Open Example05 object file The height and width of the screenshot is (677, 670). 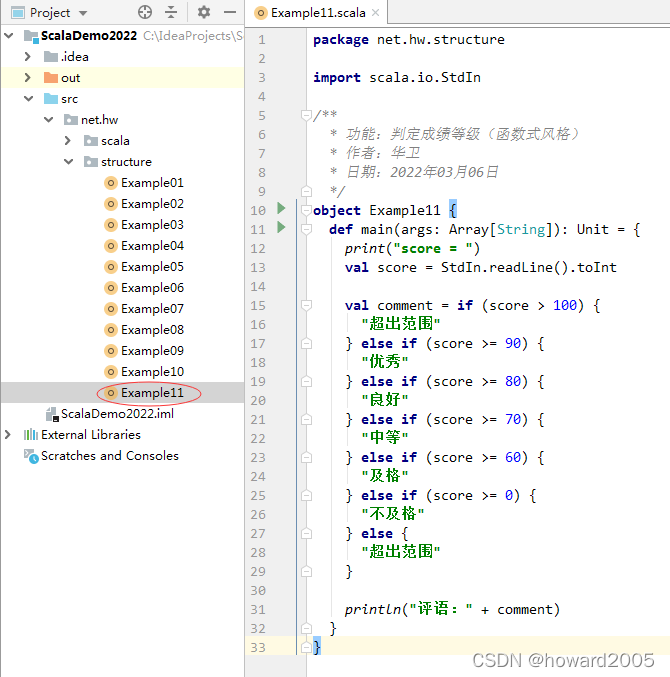click(144, 267)
